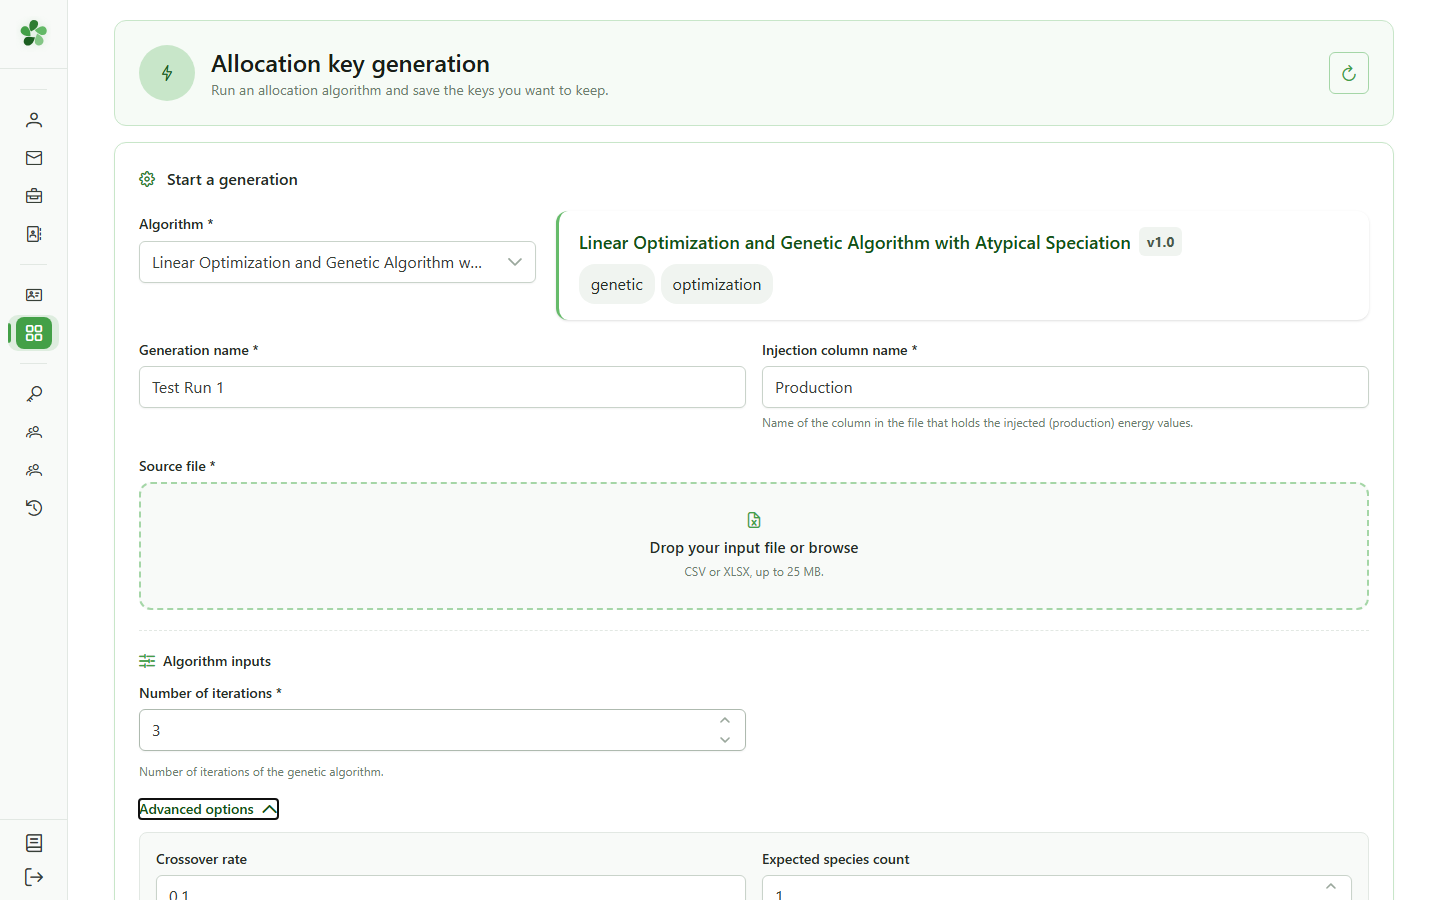
Task: Click the Crossover rate input field
Action: pos(450,888)
